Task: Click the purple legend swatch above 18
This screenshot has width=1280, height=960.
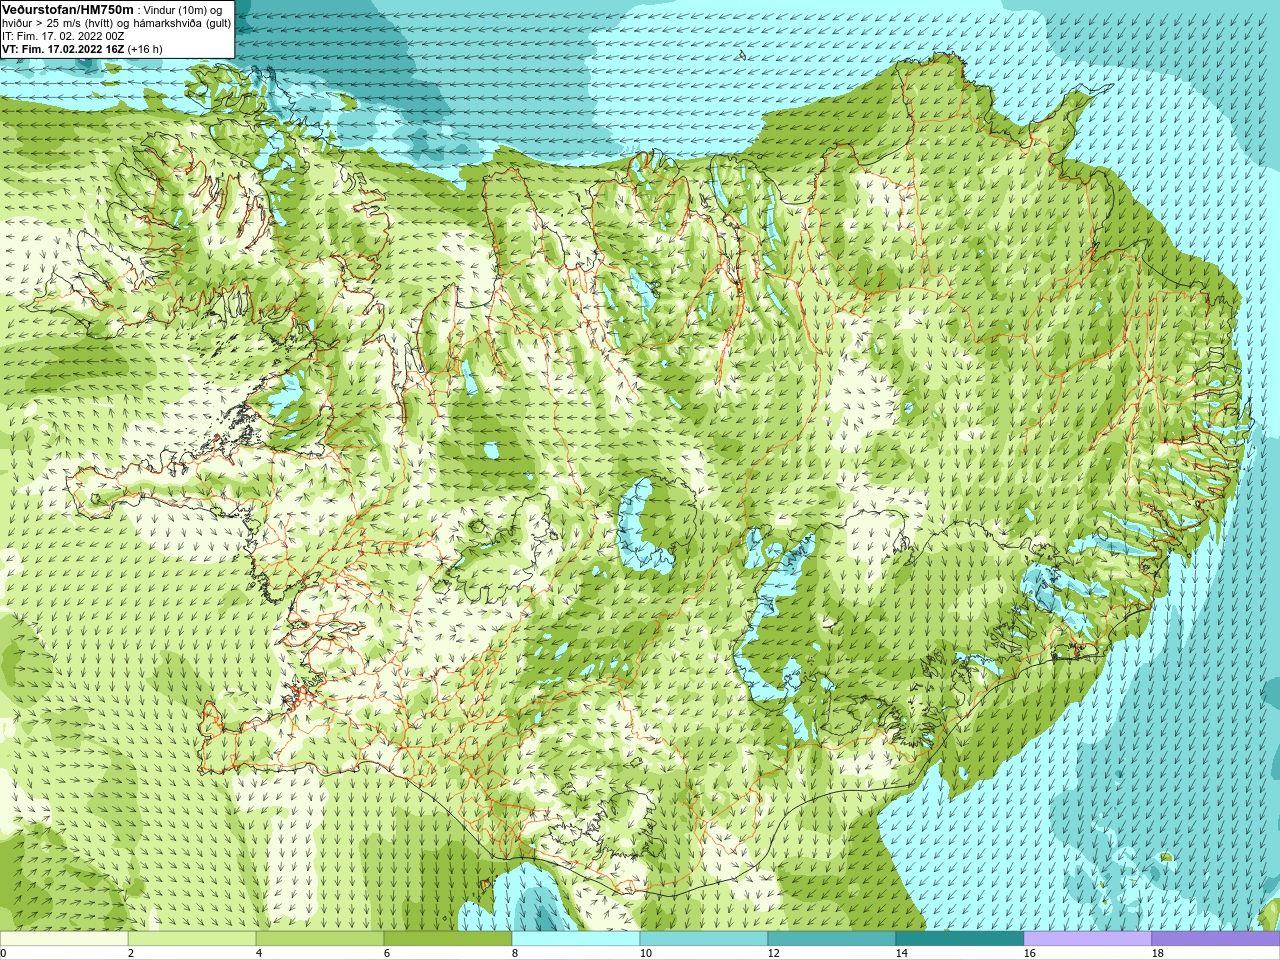Action: click(1216, 939)
